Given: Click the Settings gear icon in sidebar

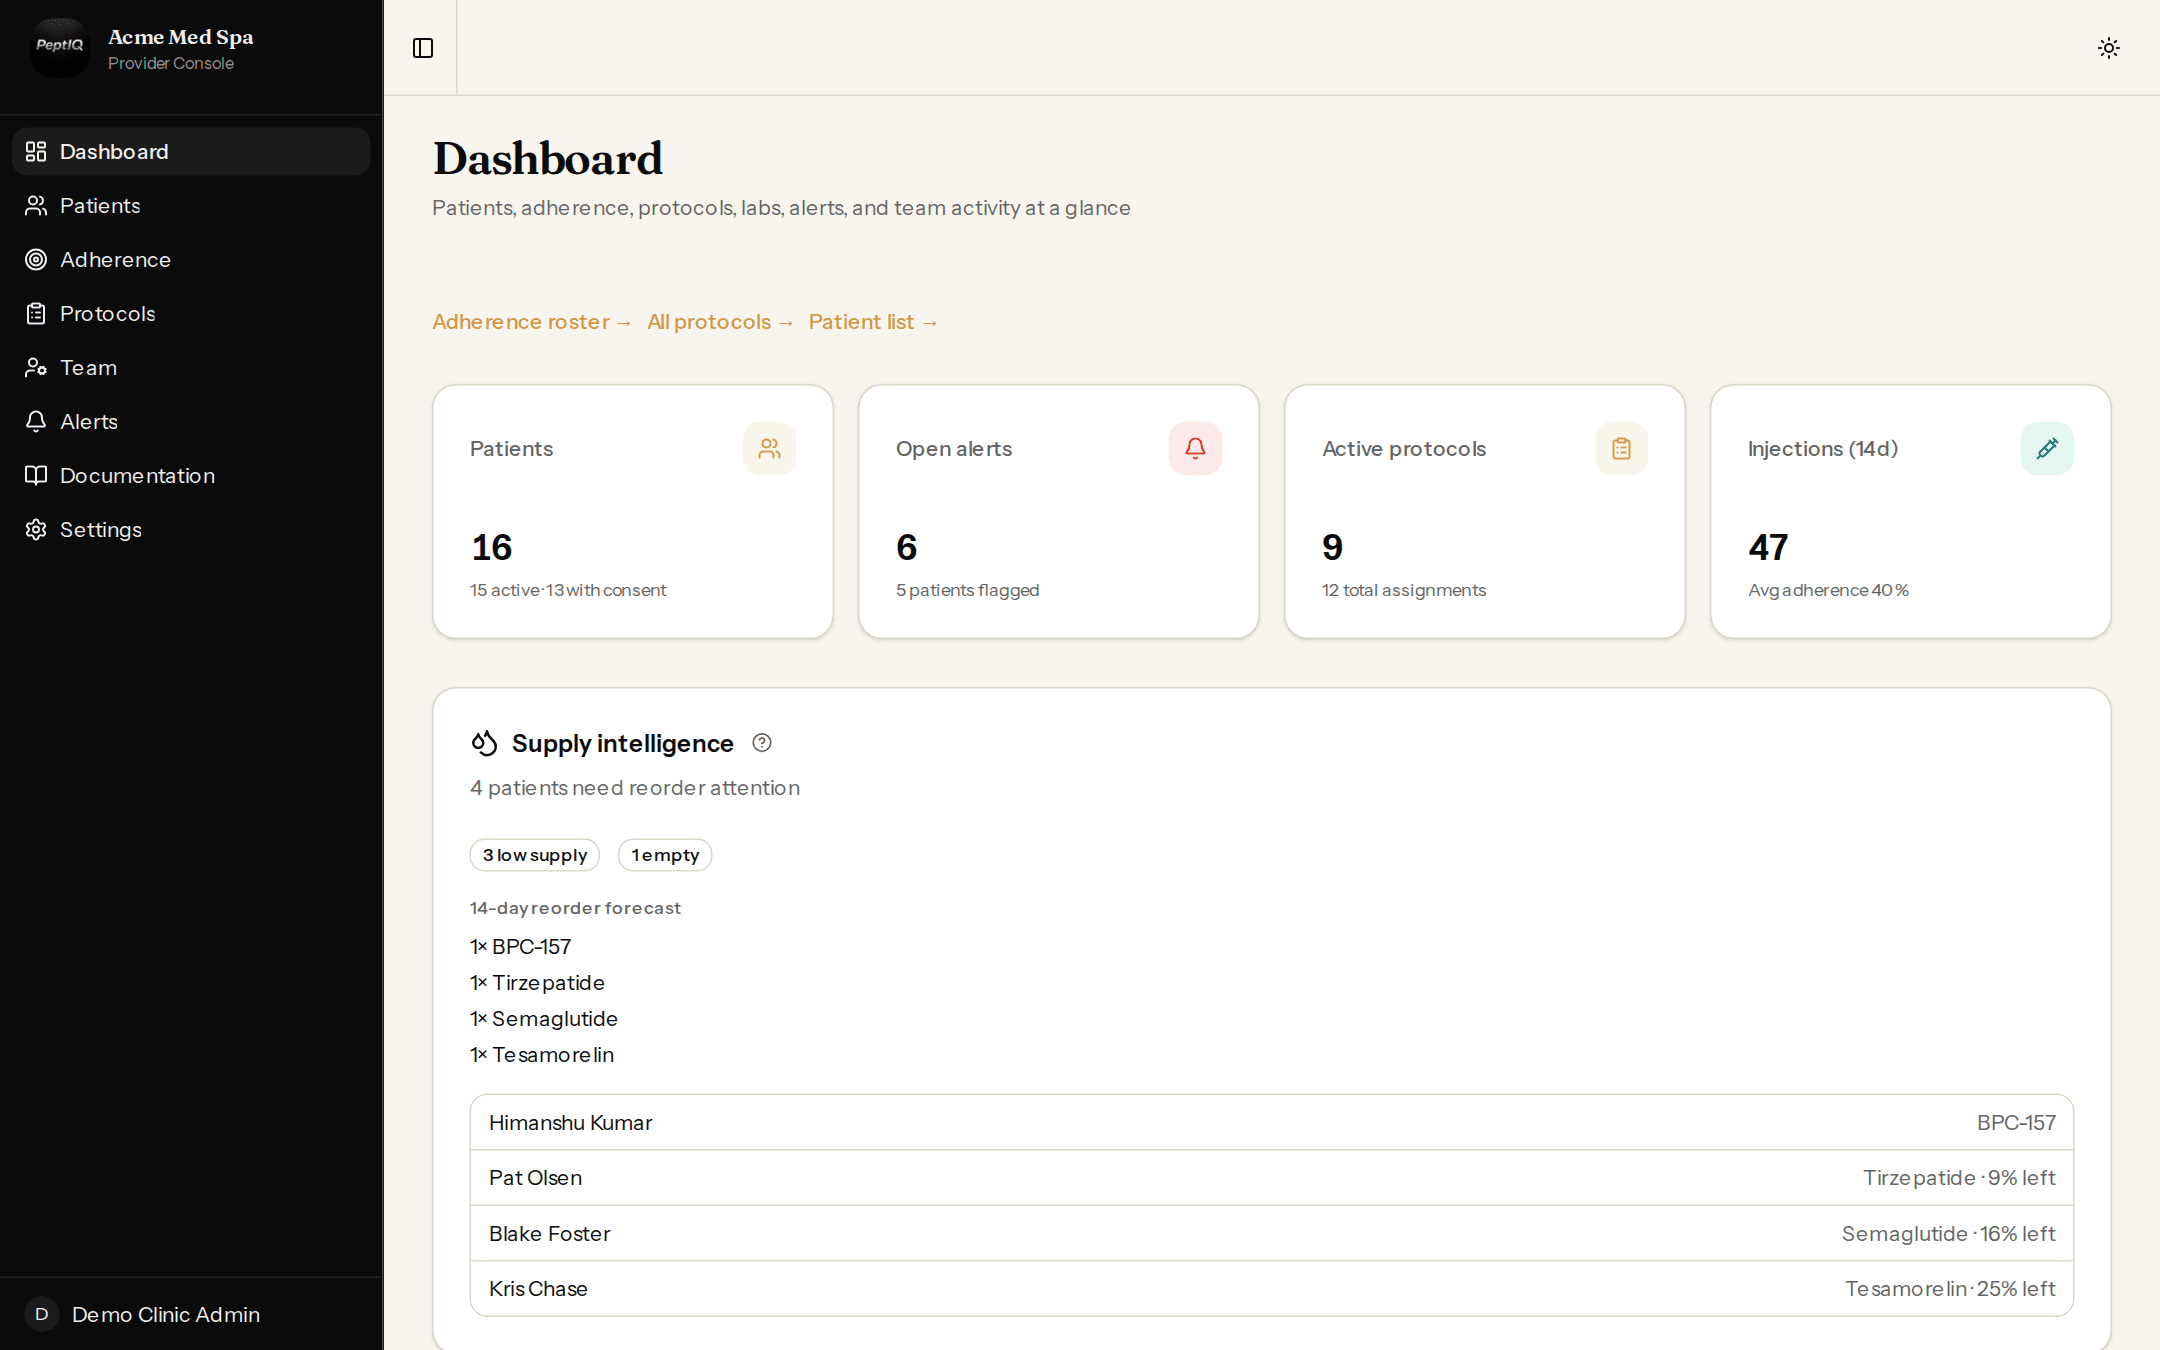Looking at the screenshot, I should pyautogui.click(x=36, y=529).
